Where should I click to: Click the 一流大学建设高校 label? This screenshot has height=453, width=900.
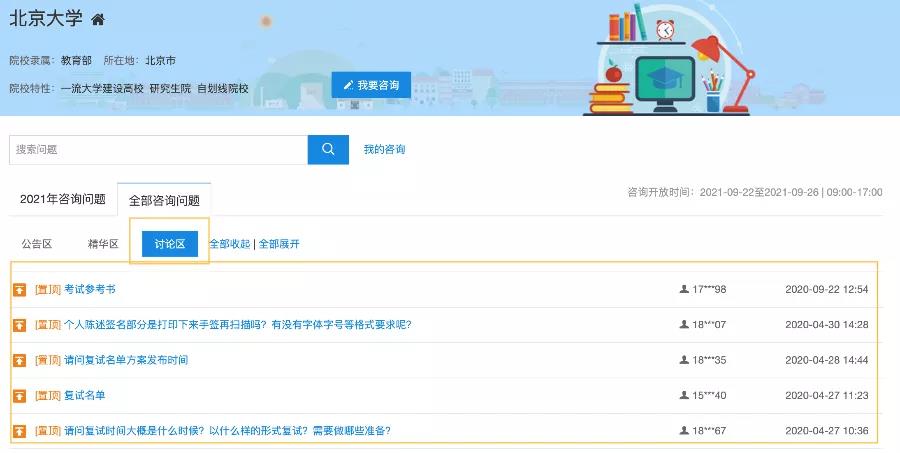(102, 88)
